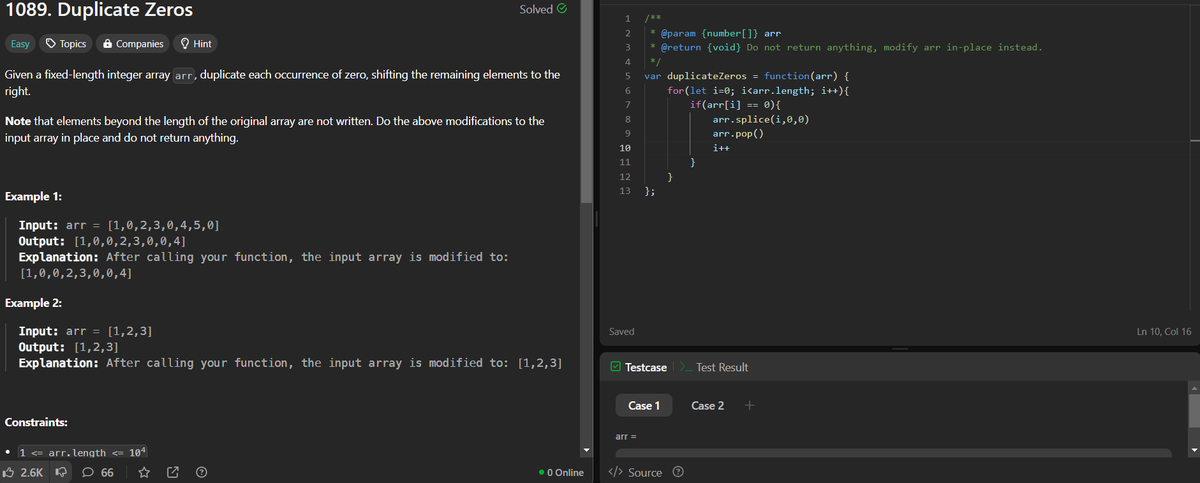The width and height of the screenshot is (1200, 483).
Task: Click the Easy difficulty badge
Action: [x=20, y=44]
